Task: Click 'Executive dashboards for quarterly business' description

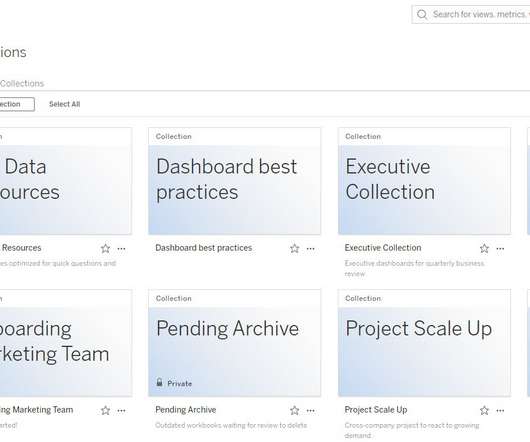Action: (x=414, y=268)
